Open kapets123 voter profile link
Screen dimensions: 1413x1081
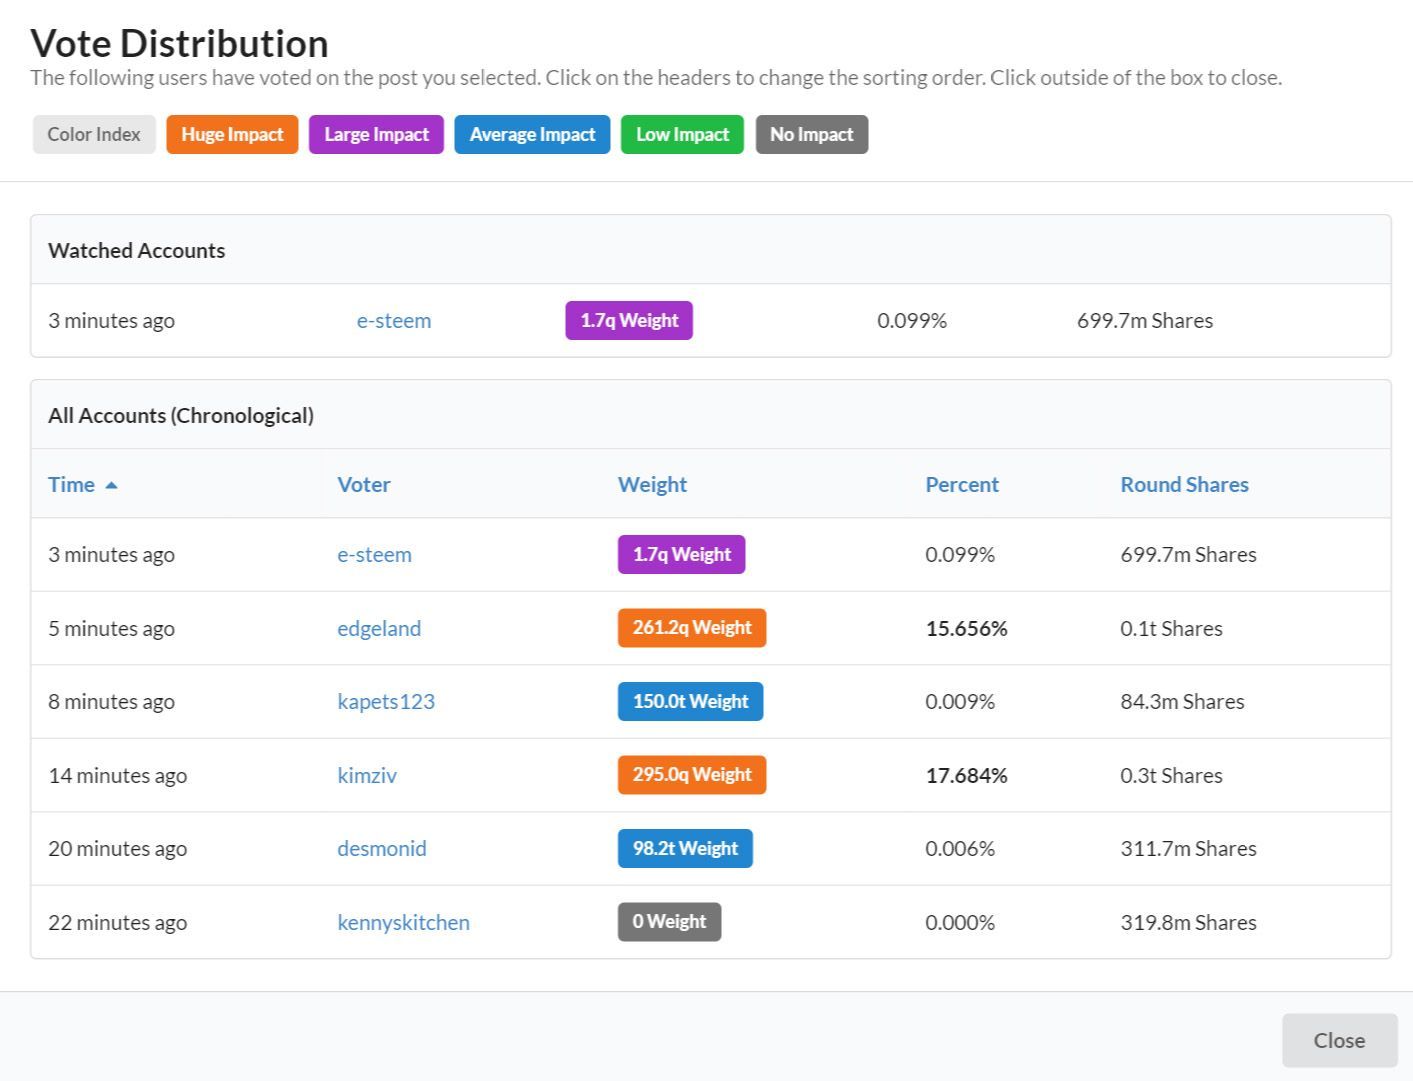click(386, 701)
